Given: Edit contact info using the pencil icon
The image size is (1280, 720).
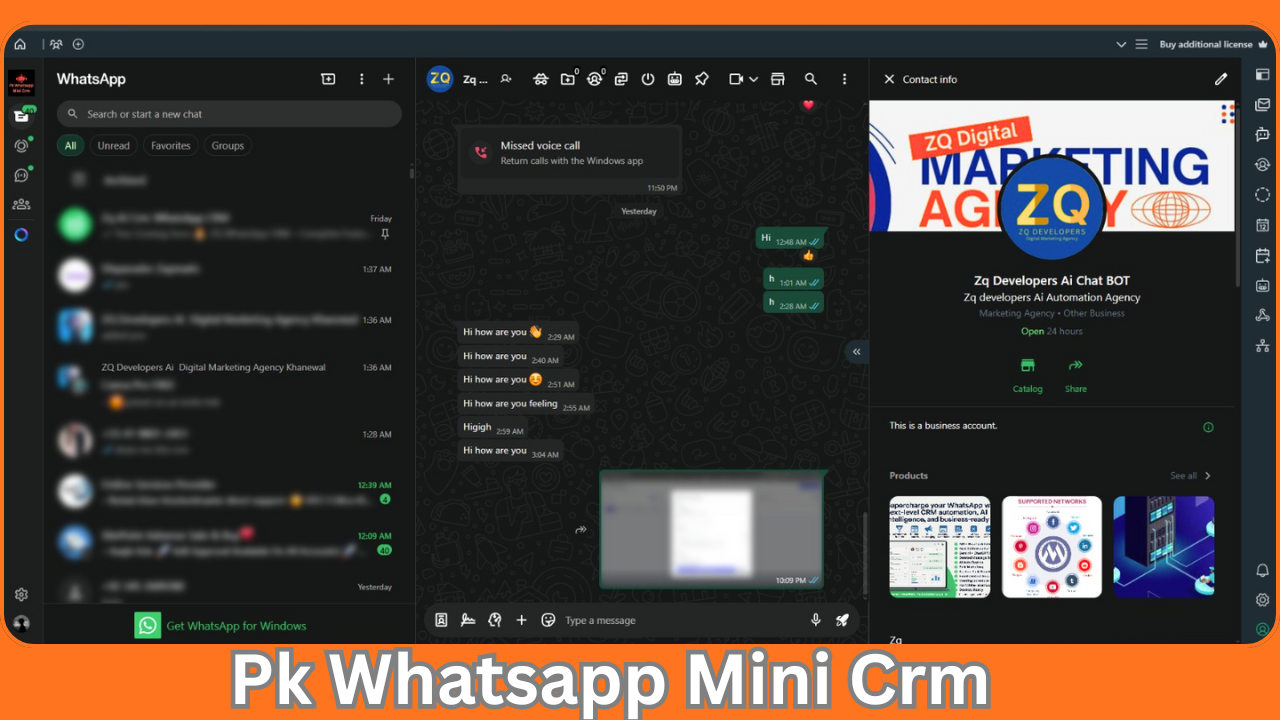Looking at the screenshot, I should click(1220, 79).
